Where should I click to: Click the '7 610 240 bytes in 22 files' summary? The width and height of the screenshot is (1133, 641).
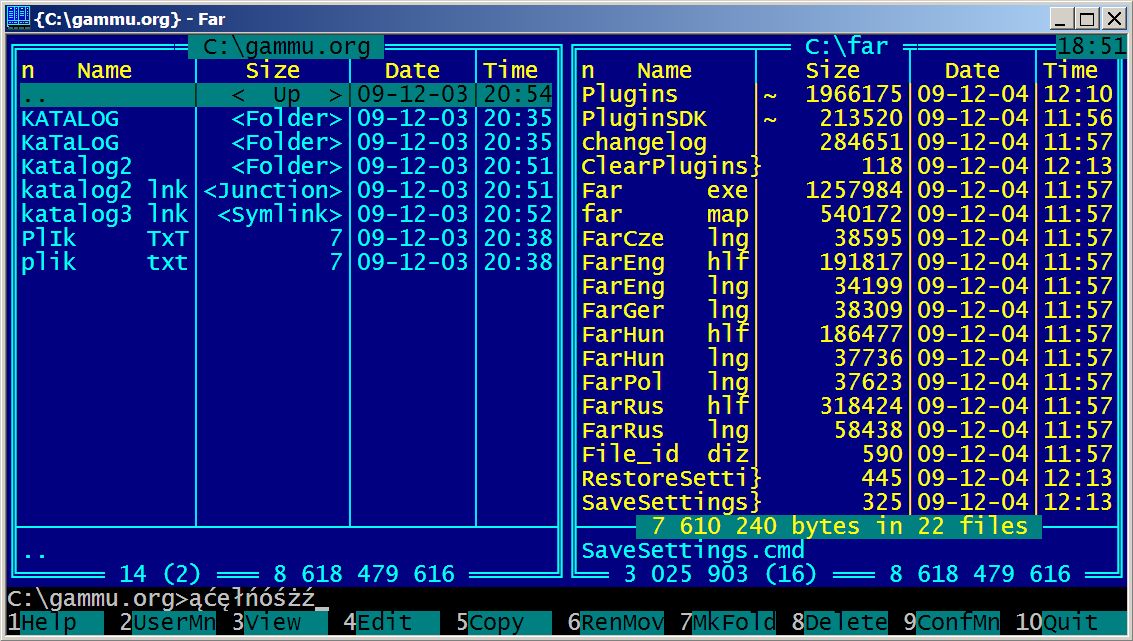[839, 525]
